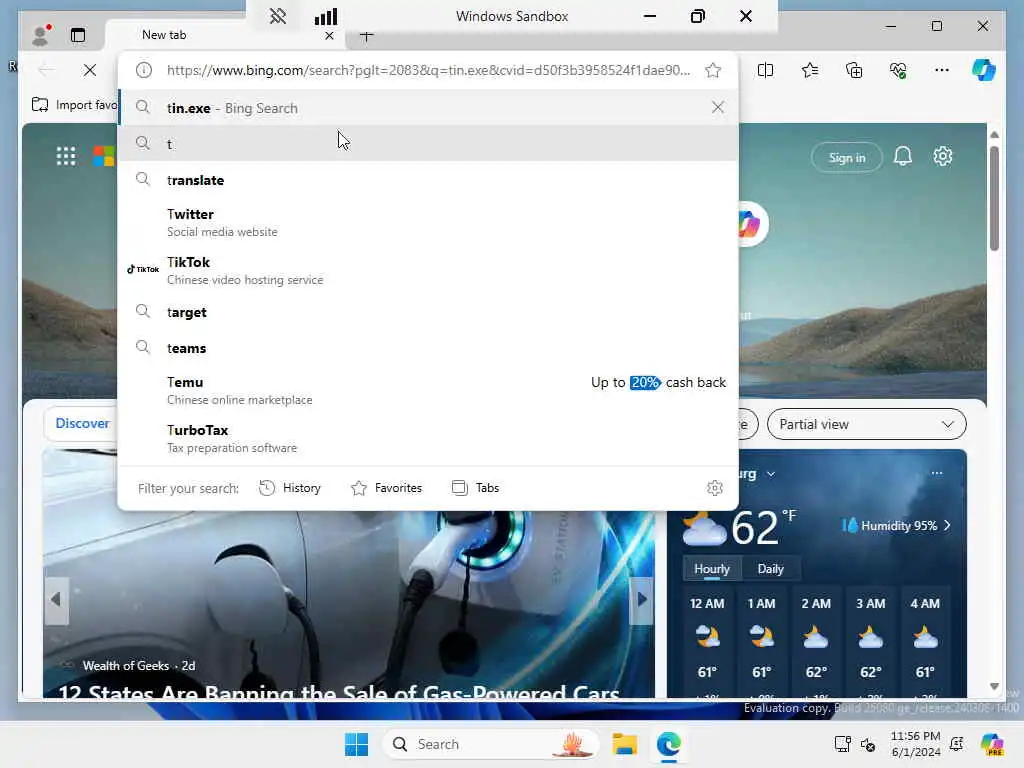The image size is (1024, 768).
Task: Expand the Partial view dropdown
Action: coord(867,424)
